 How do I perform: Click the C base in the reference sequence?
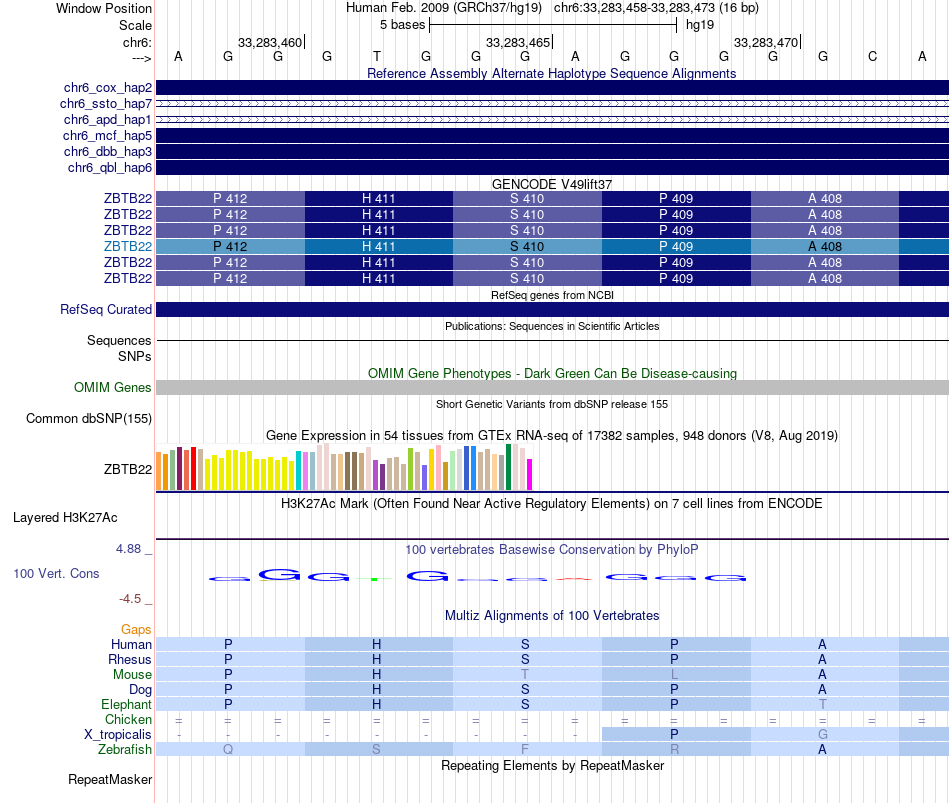tap(872, 56)
